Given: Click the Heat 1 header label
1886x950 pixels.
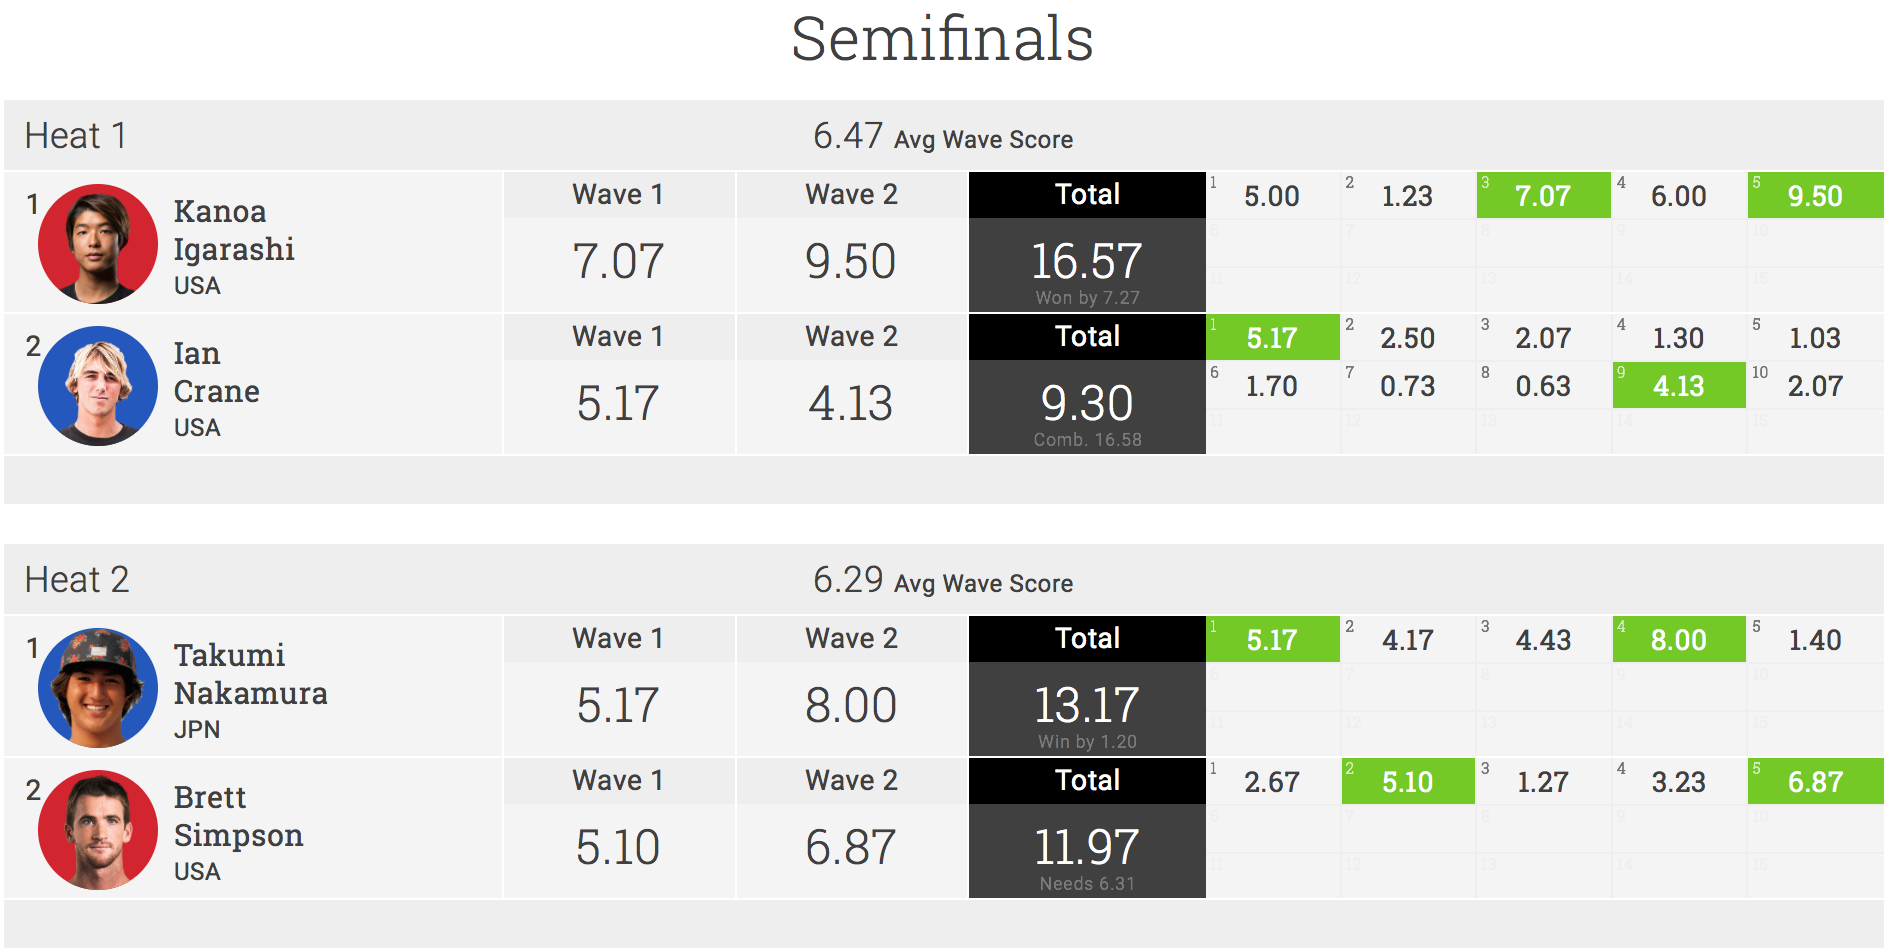Looking at the screenshot, I should (76, 136).
